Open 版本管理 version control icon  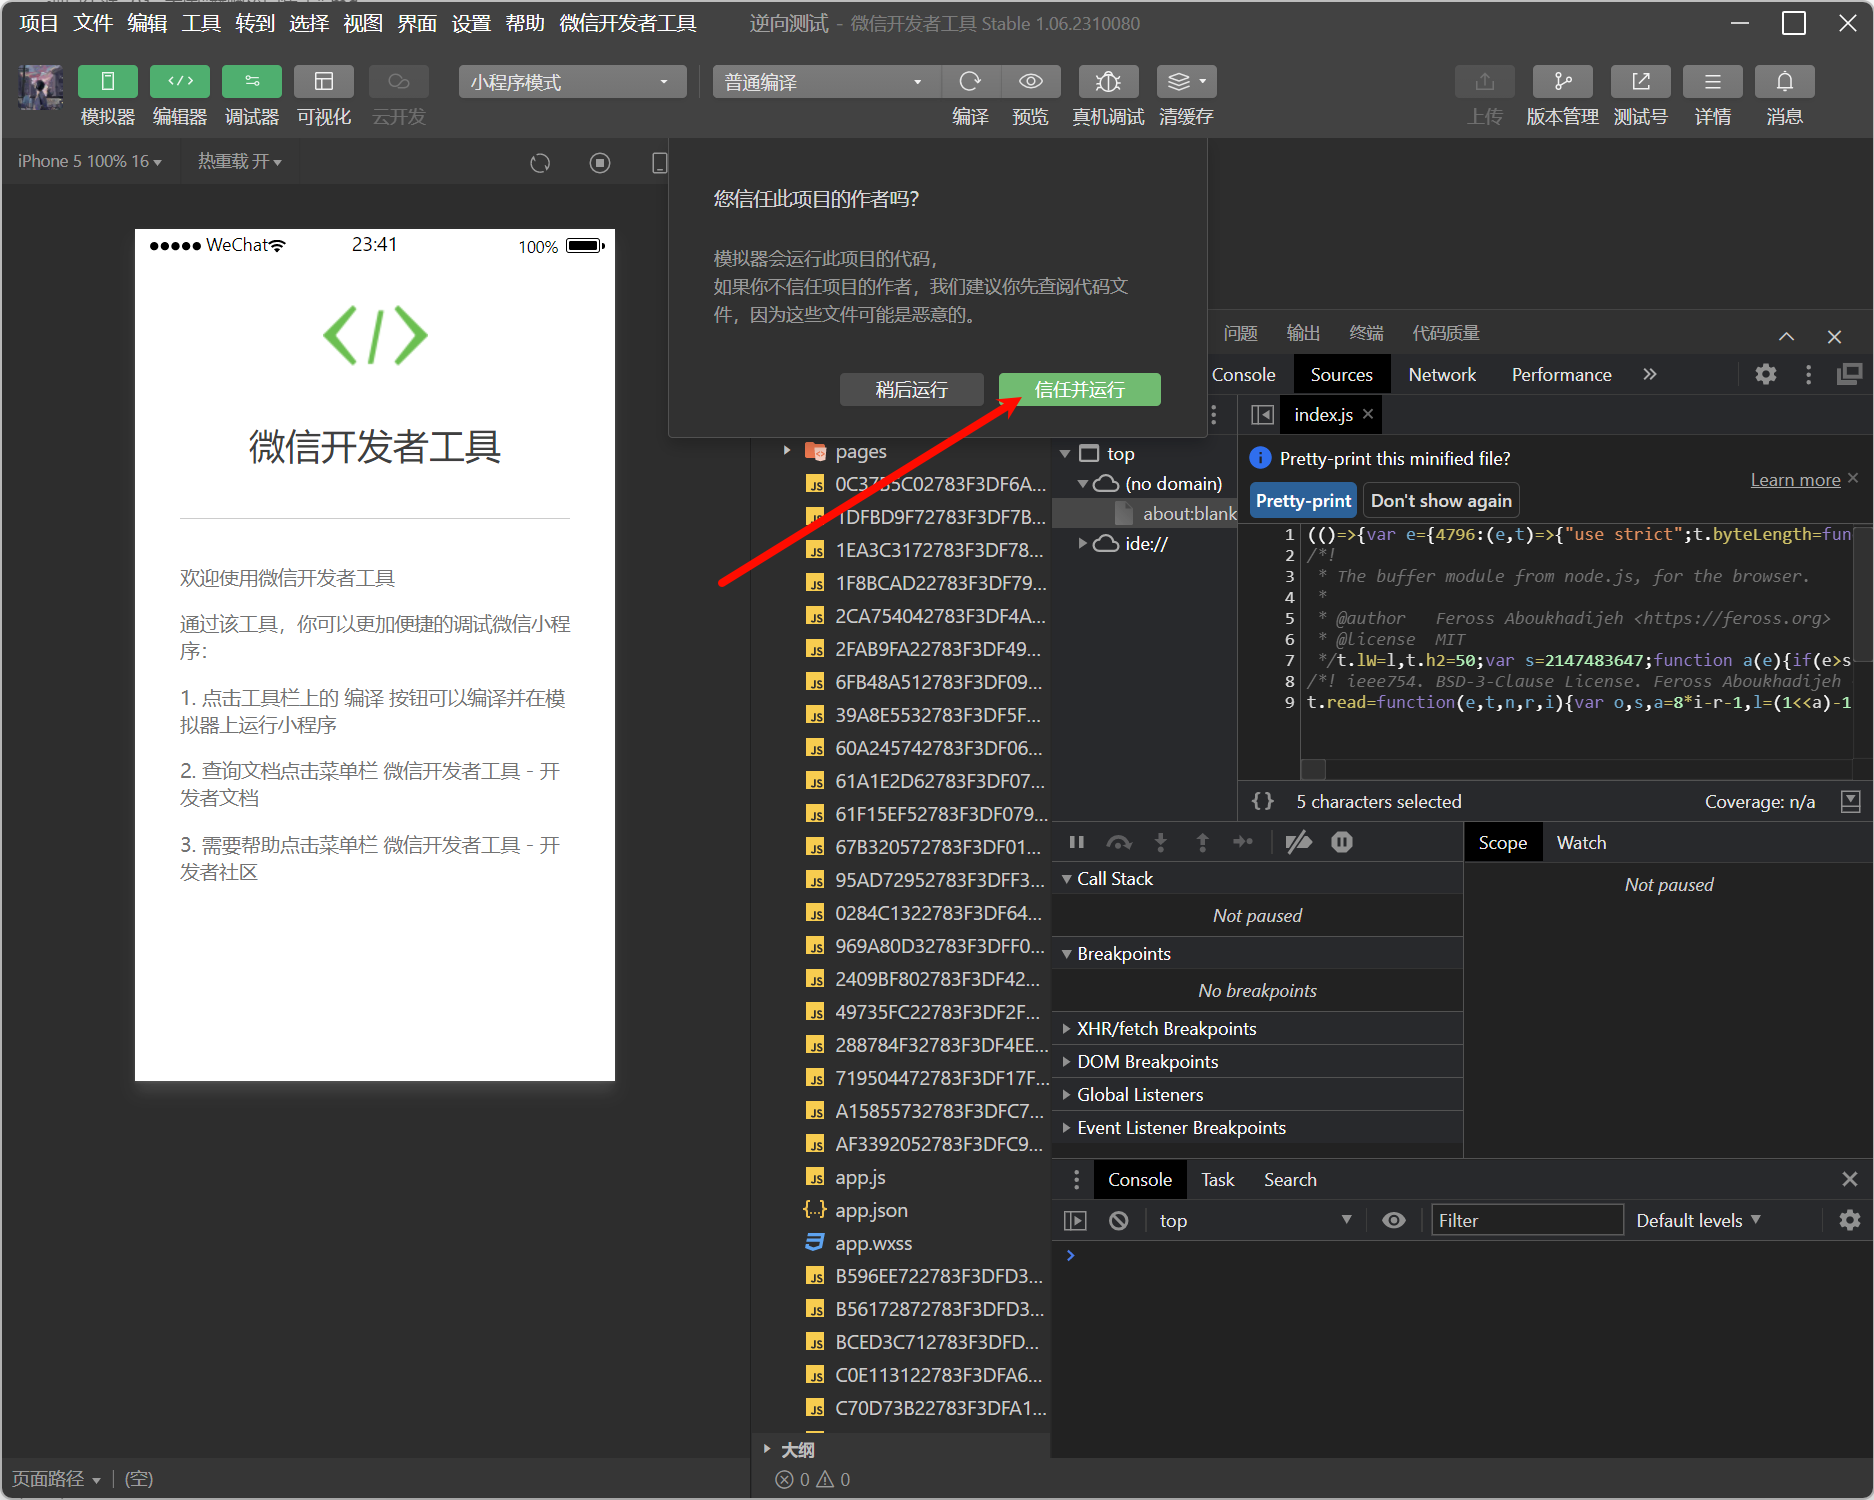click(1563, 81)
